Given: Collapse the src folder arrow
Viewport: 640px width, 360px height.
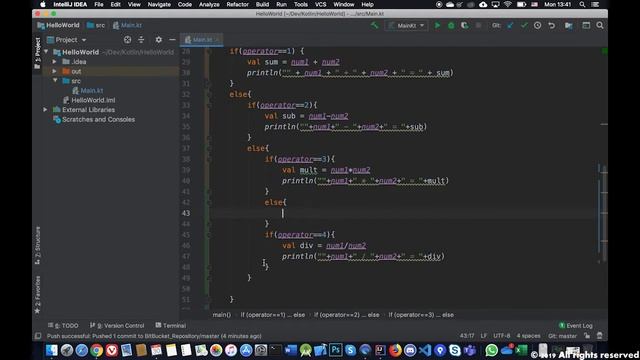Looking at the screenshot, I should (x=55, y=81).
